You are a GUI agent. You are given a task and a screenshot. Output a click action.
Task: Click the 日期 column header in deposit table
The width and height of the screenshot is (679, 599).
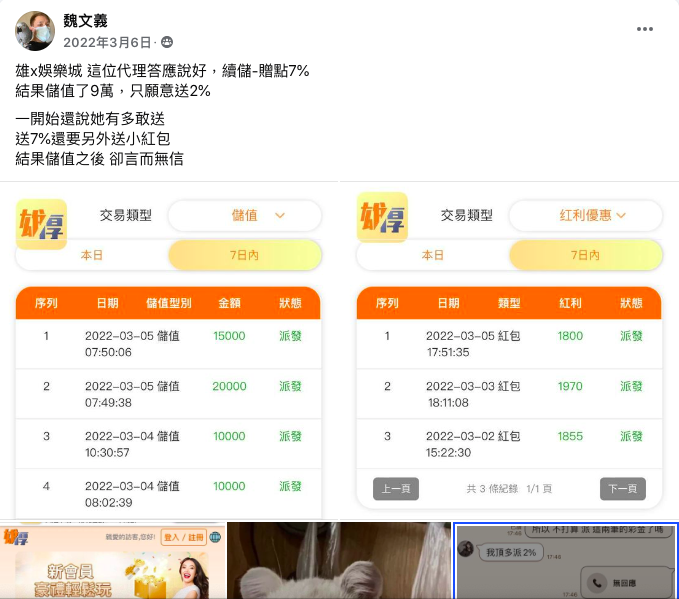[107, 303]
